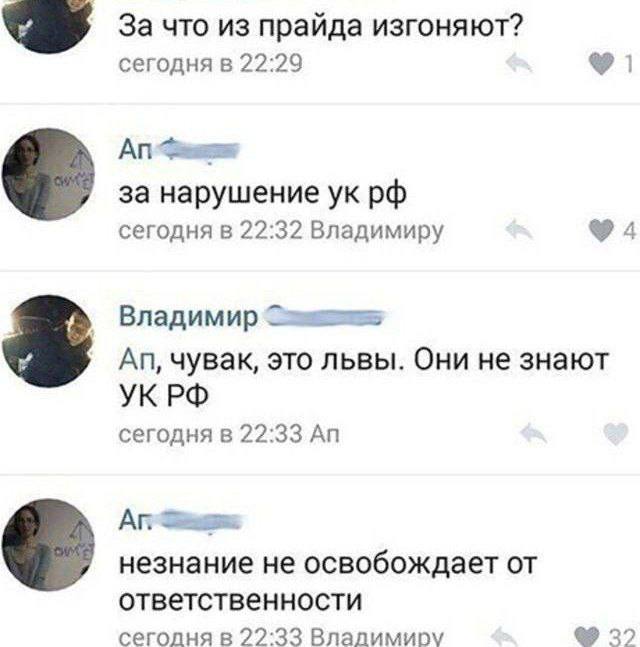This screenshot has height=647, width=640.
Task: Select the 'сегодня в 22:29' timestamp
Action: click(210, 64)
